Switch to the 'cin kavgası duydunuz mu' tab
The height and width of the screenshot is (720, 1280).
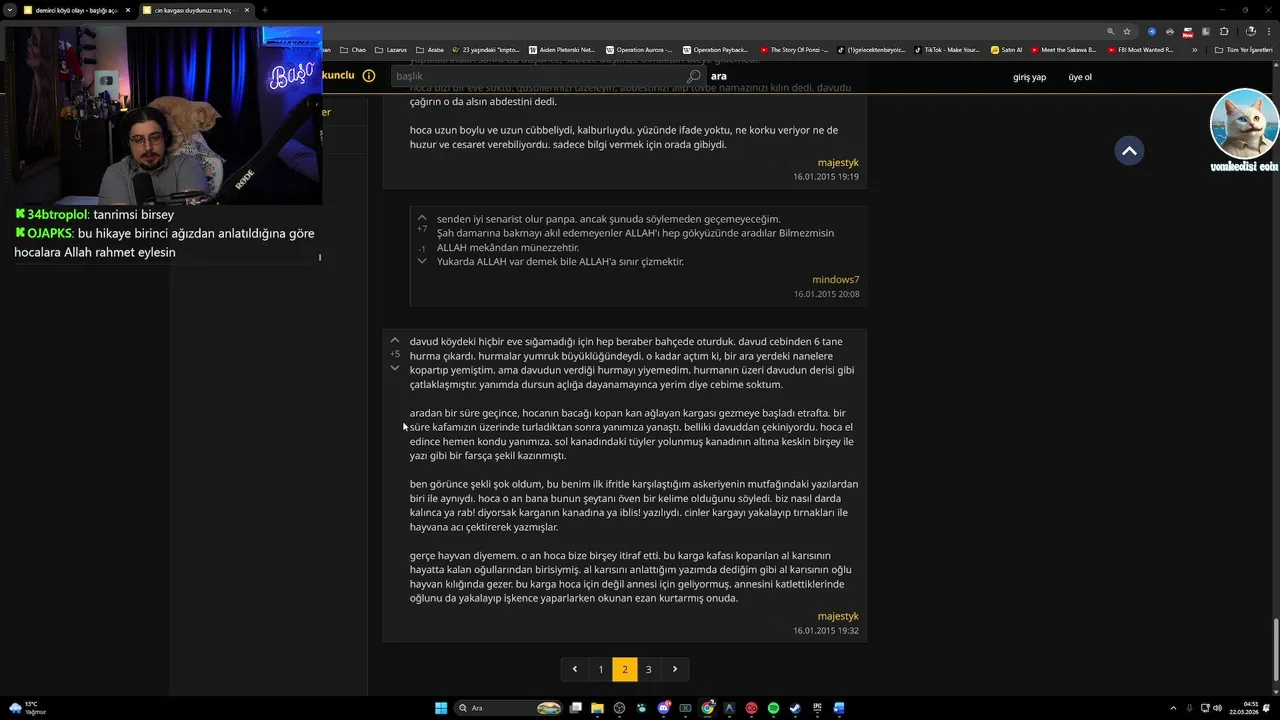pyautogui.click(x=196, y=10)
